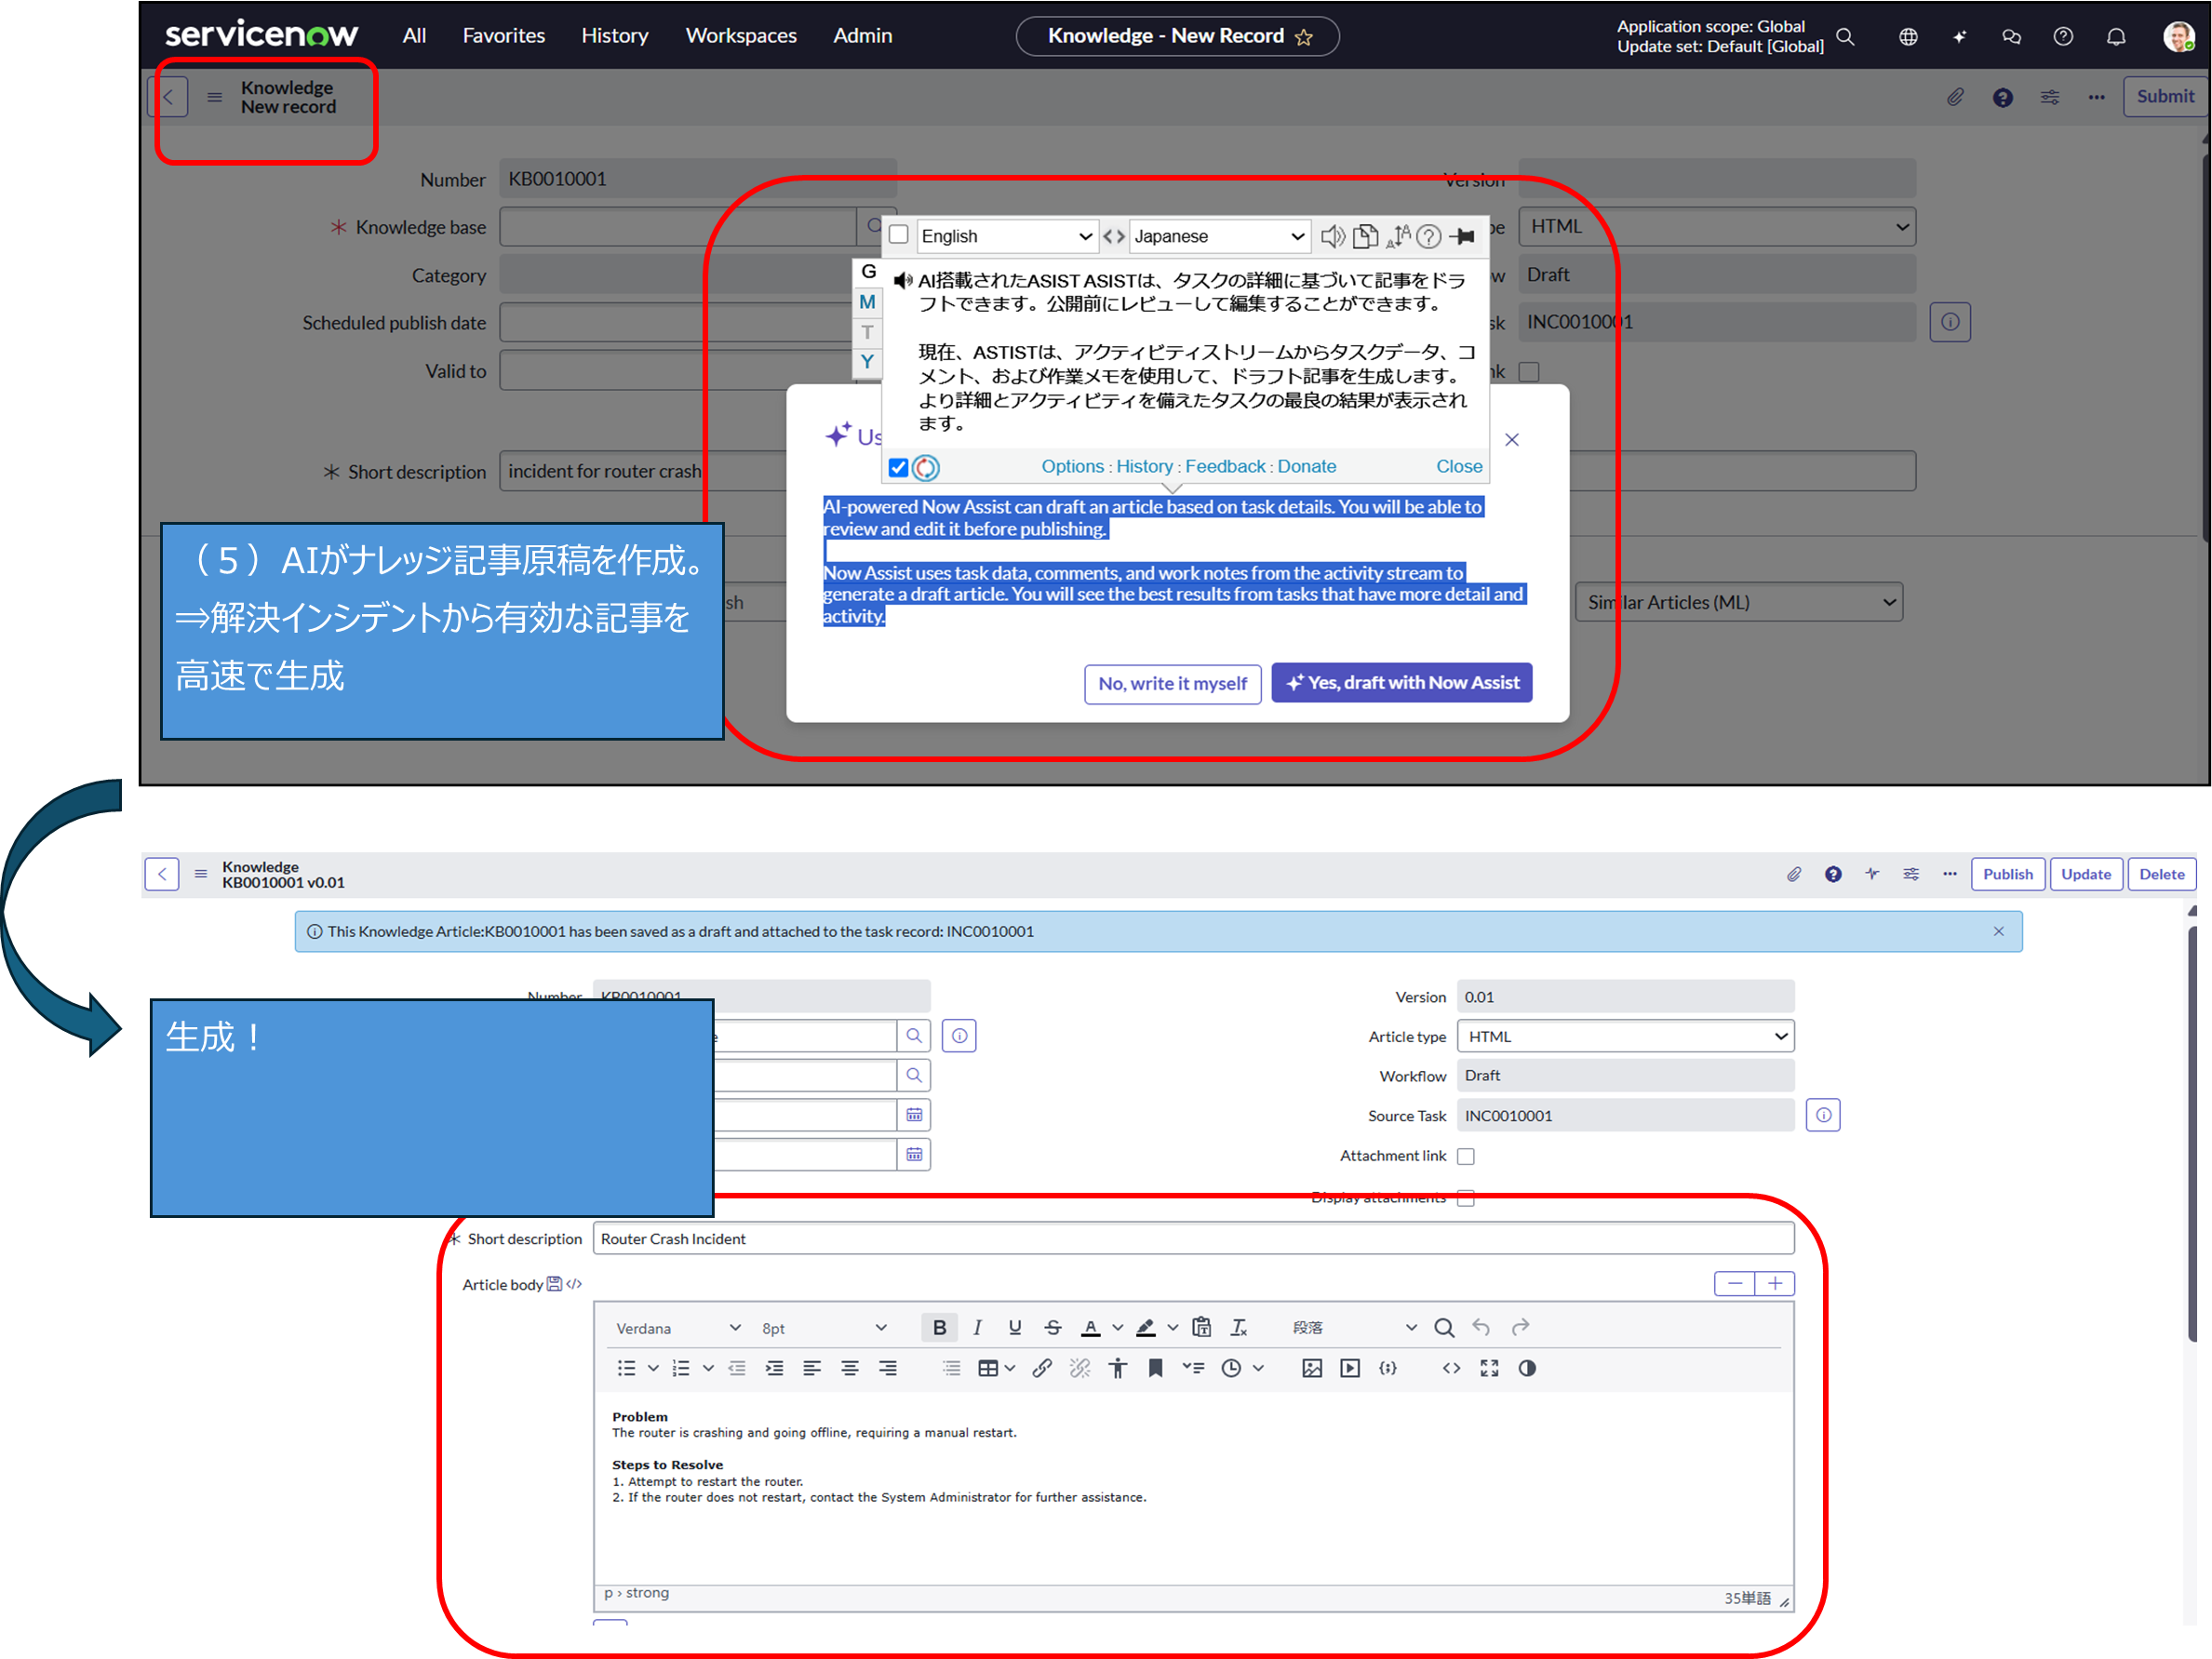Uncheck the checked translator popup checkbox
This screenshot has height=1659, width=2212.
pos(898,467)
